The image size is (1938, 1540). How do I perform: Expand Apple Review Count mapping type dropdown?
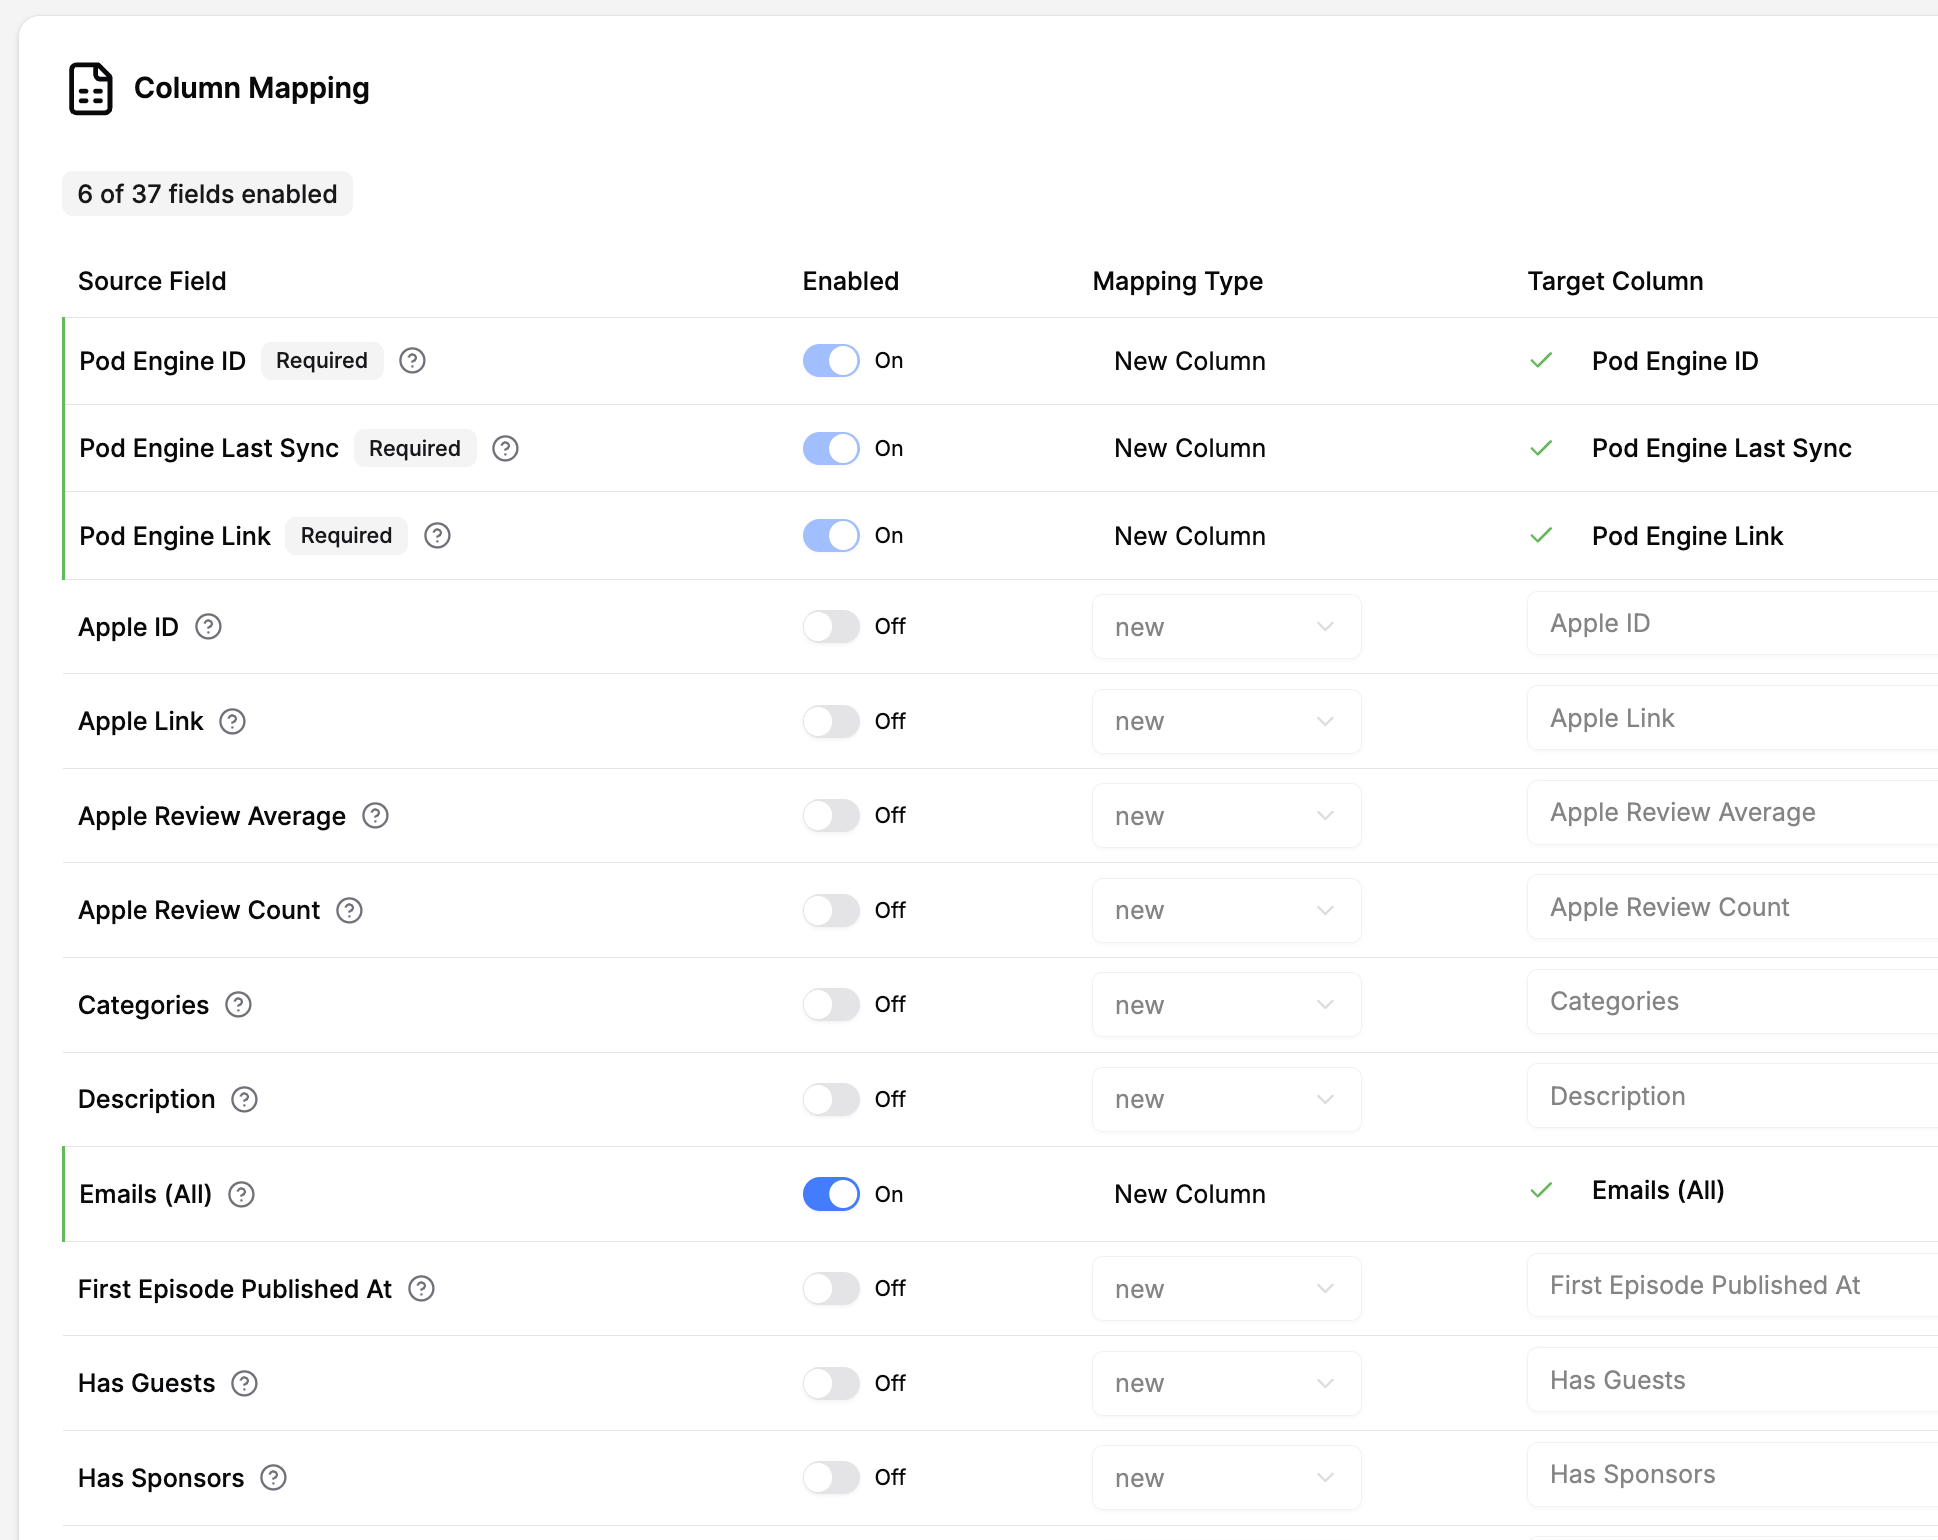pyautogui.click(x=1226, y=910)
